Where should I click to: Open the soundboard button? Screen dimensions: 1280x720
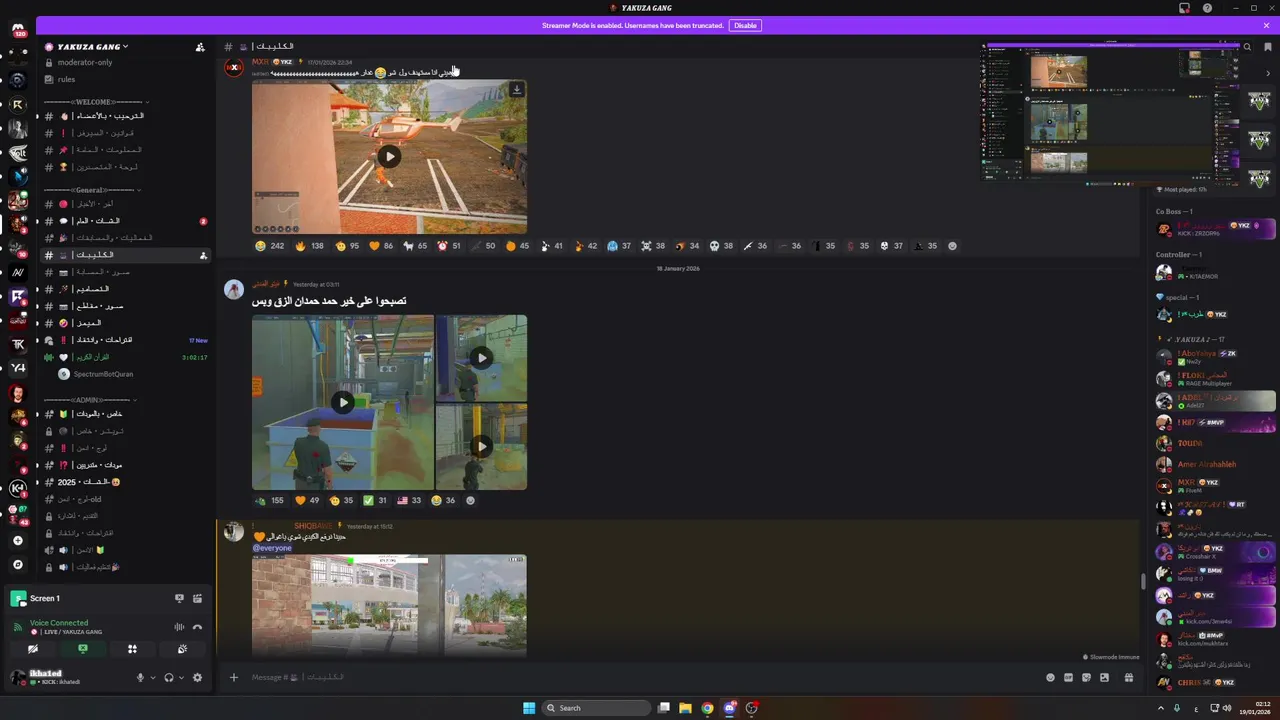pyautogui.click(x=182, y=649)
